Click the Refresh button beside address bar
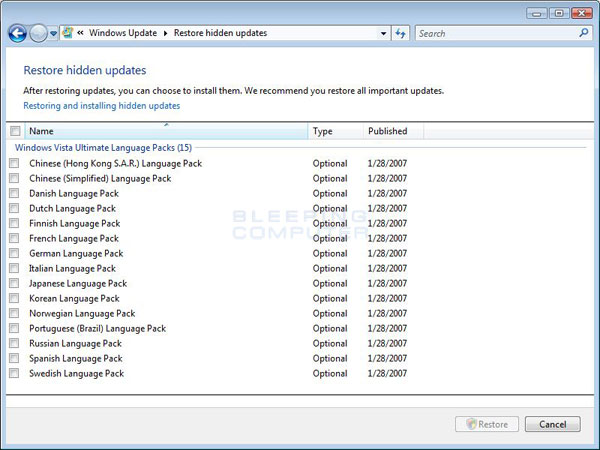This screenshot has height=450, width=600. click(x=401, y=34)
